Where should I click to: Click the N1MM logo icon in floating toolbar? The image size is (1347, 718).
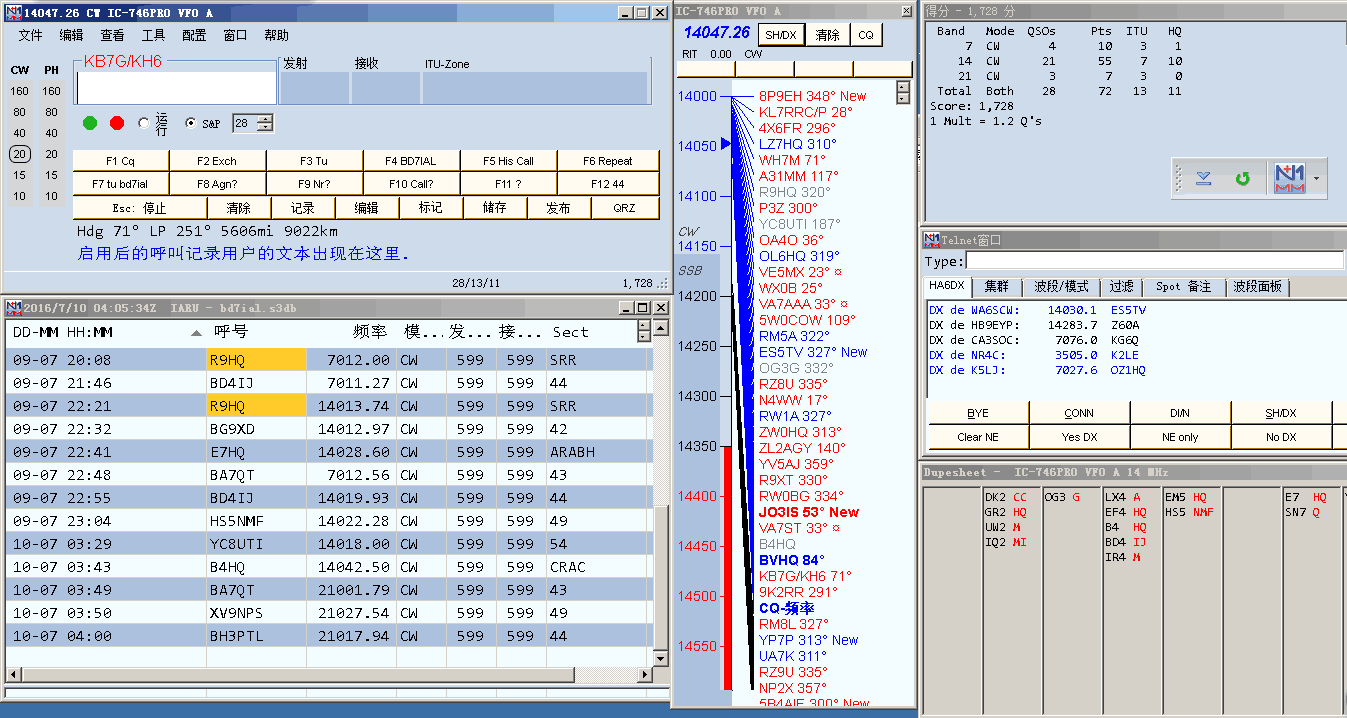click(1290, 179)
